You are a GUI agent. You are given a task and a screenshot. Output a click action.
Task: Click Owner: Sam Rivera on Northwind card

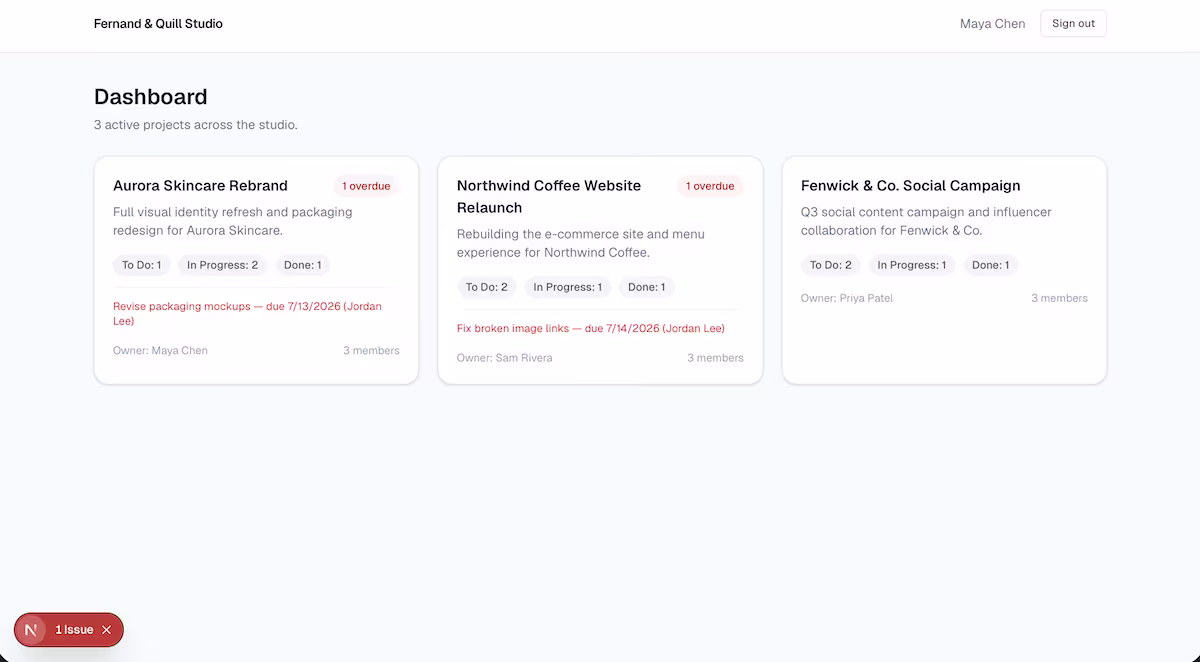tap(504, 358)
